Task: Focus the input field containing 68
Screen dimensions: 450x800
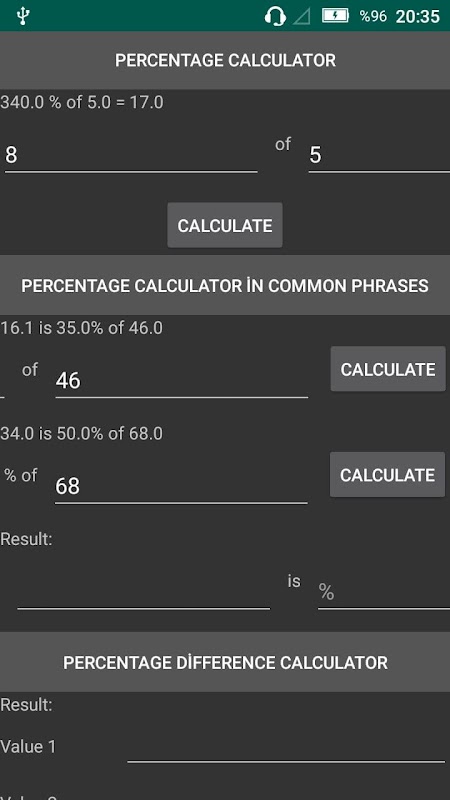Action: tap(181, 486)
